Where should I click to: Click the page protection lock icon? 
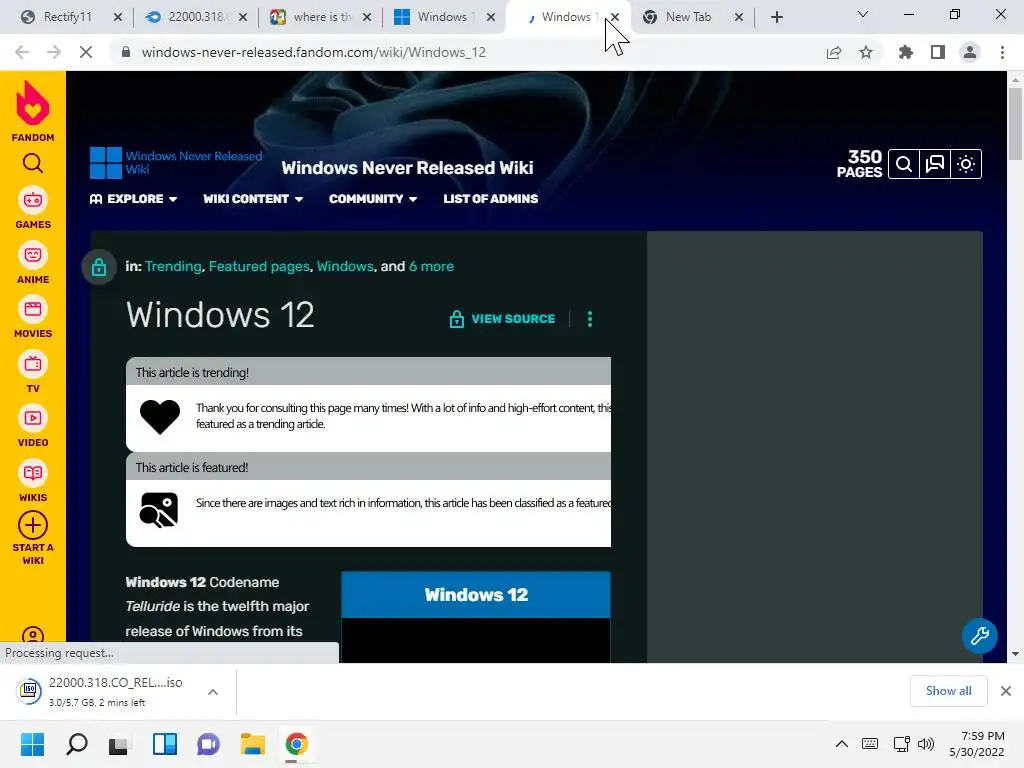coord(99,267)
